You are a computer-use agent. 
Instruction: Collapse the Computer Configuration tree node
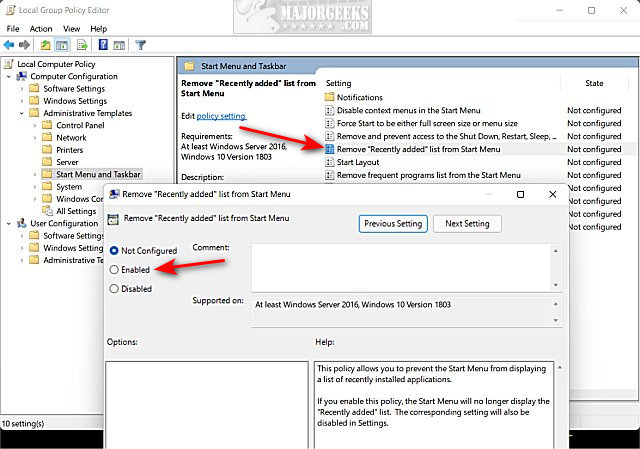pyautogui.click(x=9, y=76)
